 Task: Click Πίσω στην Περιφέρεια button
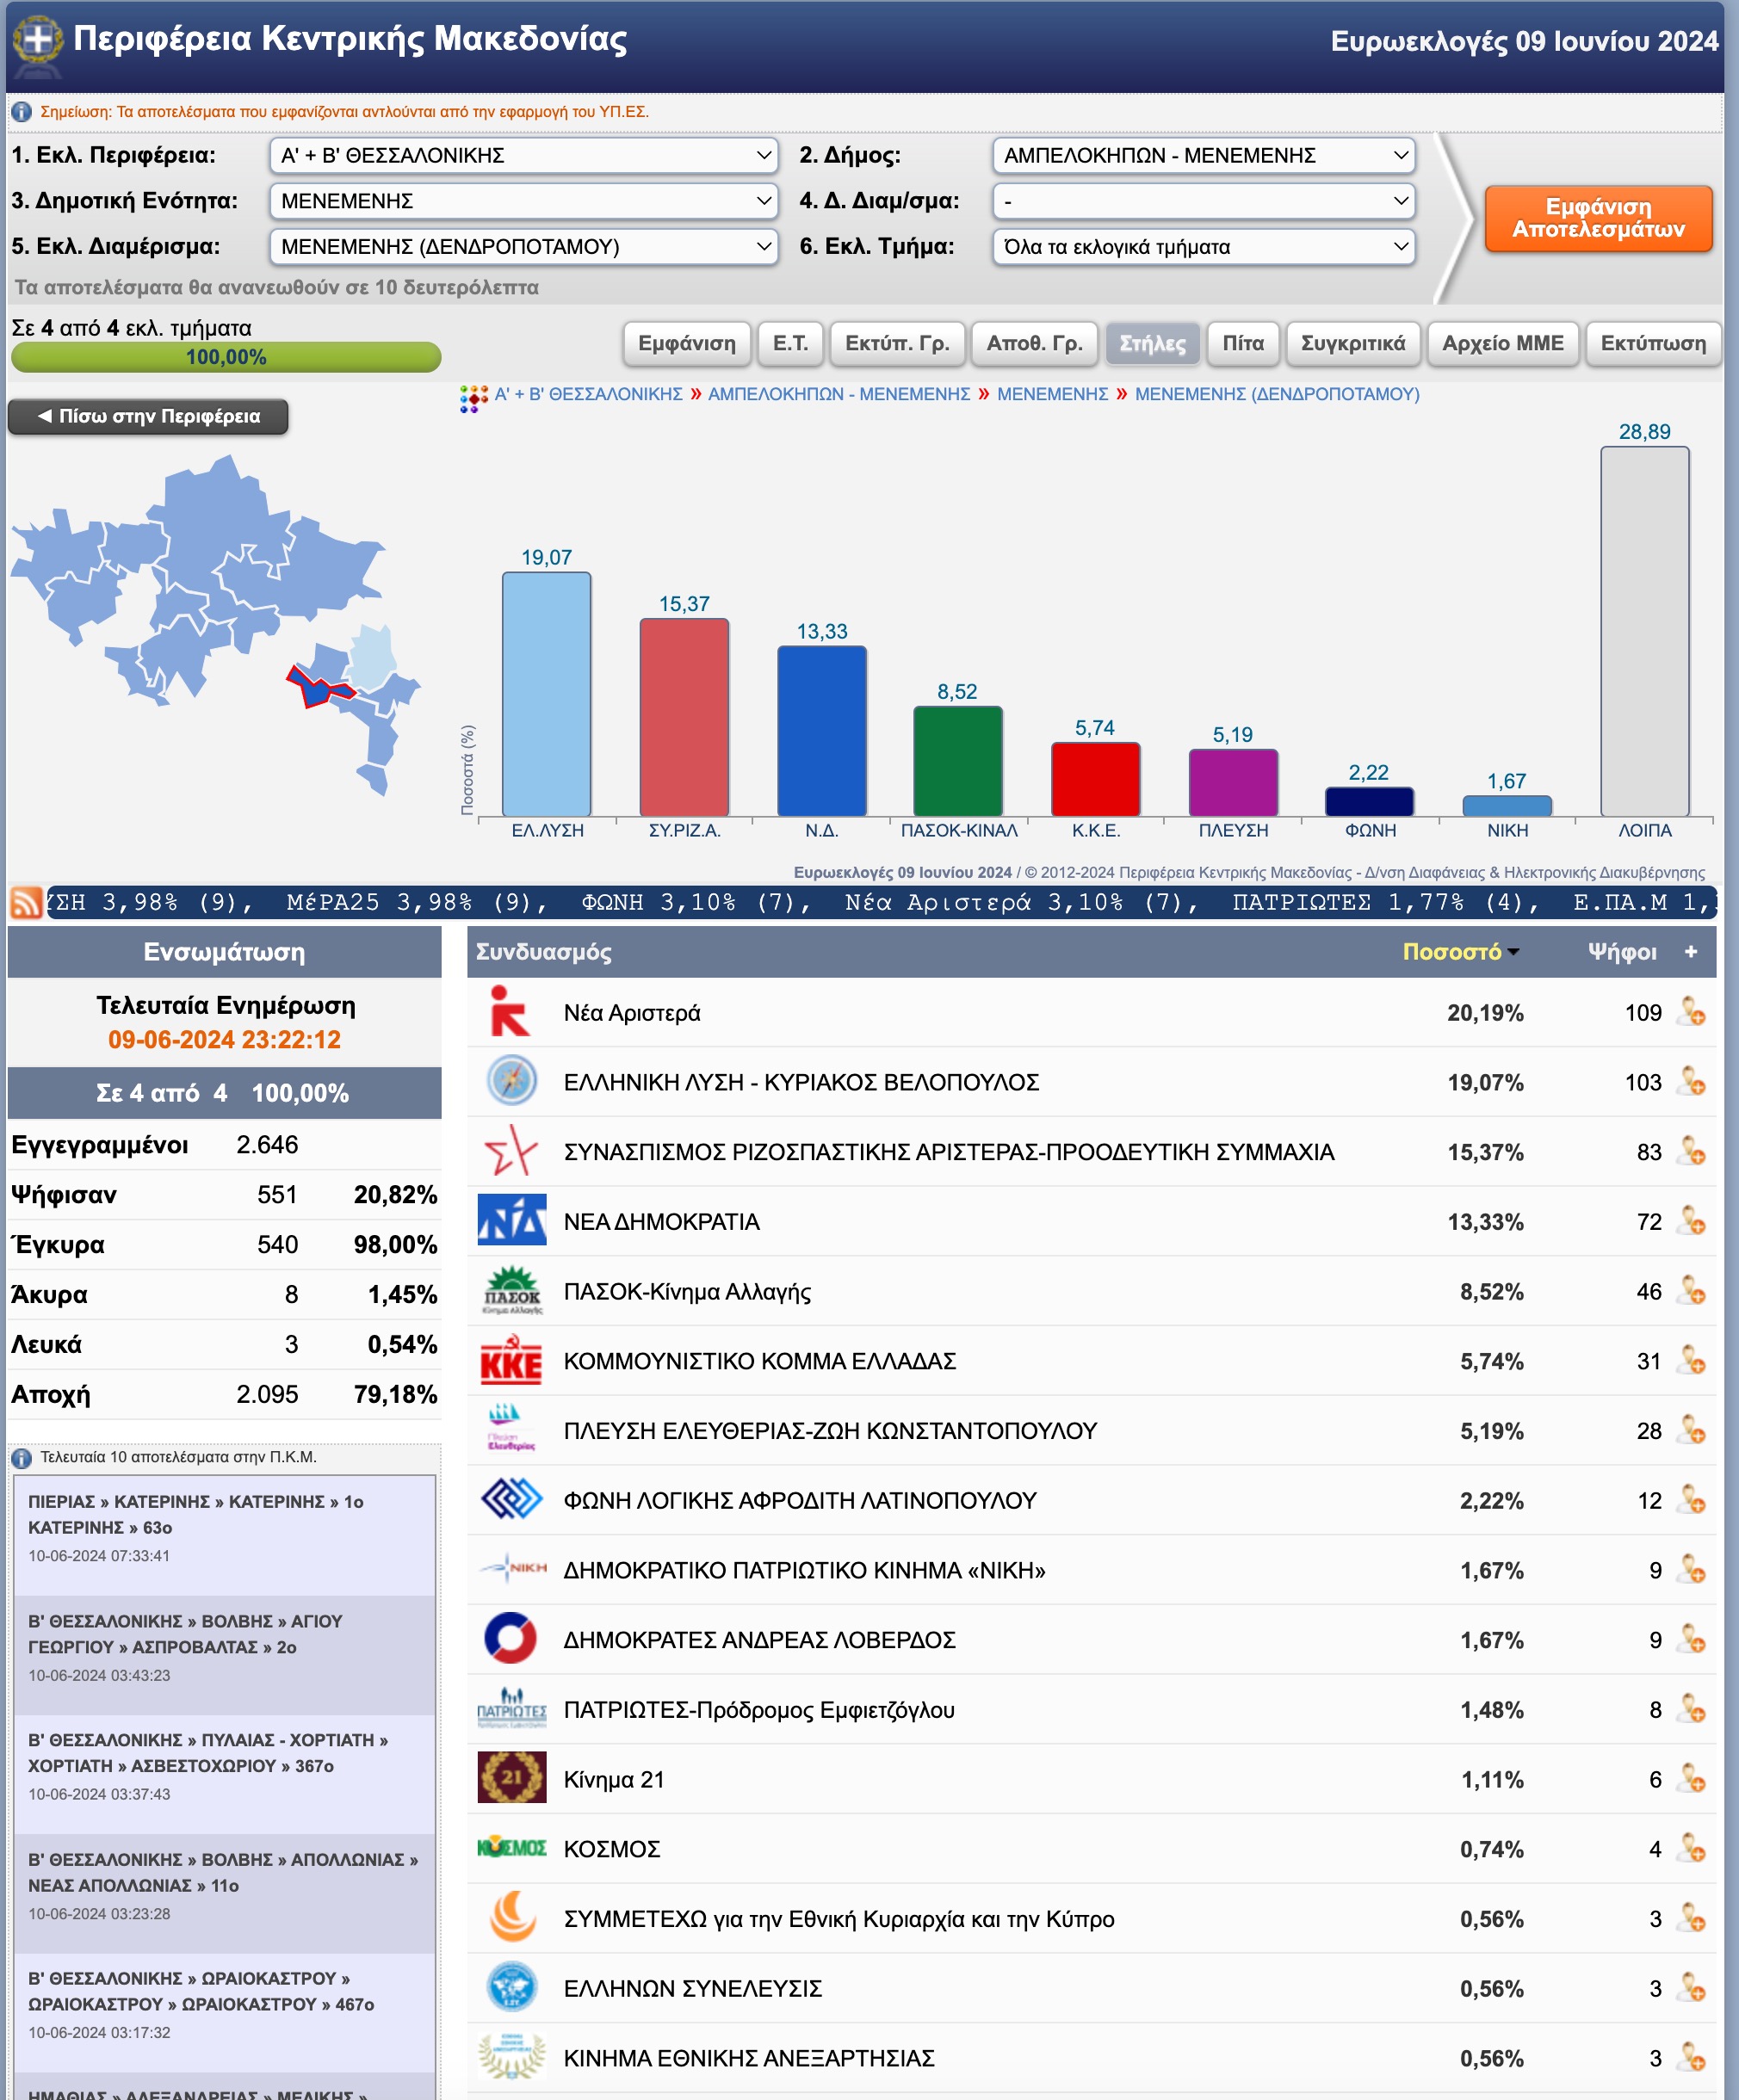click(148, 416)
